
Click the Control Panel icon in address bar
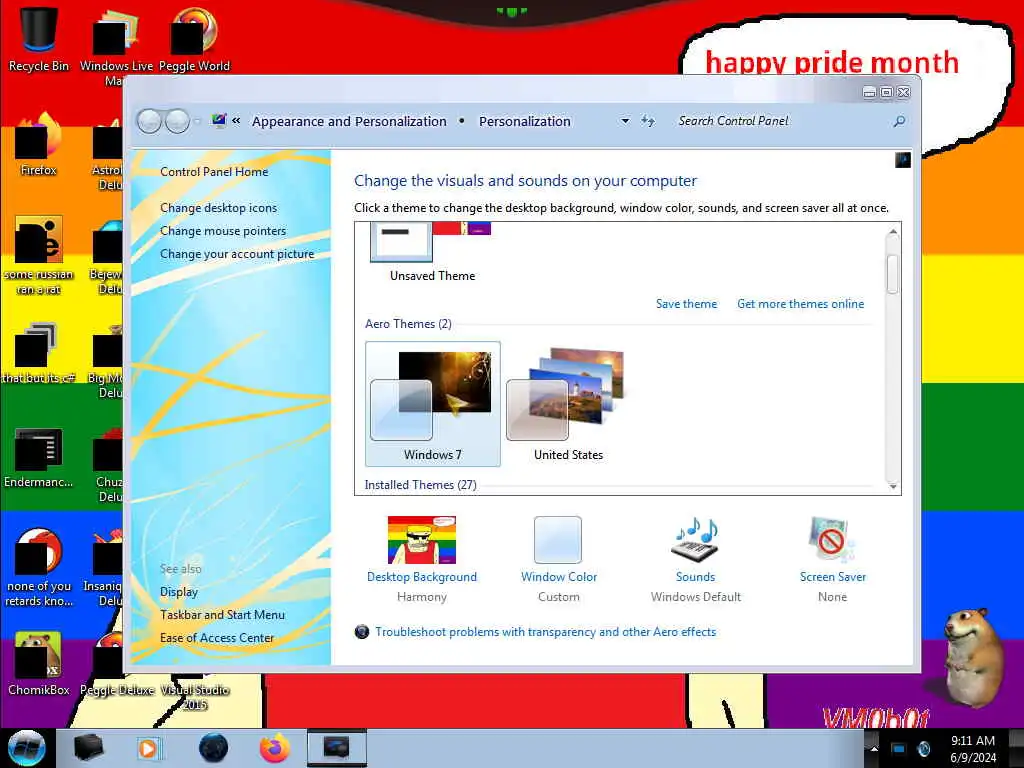[219, 121]
